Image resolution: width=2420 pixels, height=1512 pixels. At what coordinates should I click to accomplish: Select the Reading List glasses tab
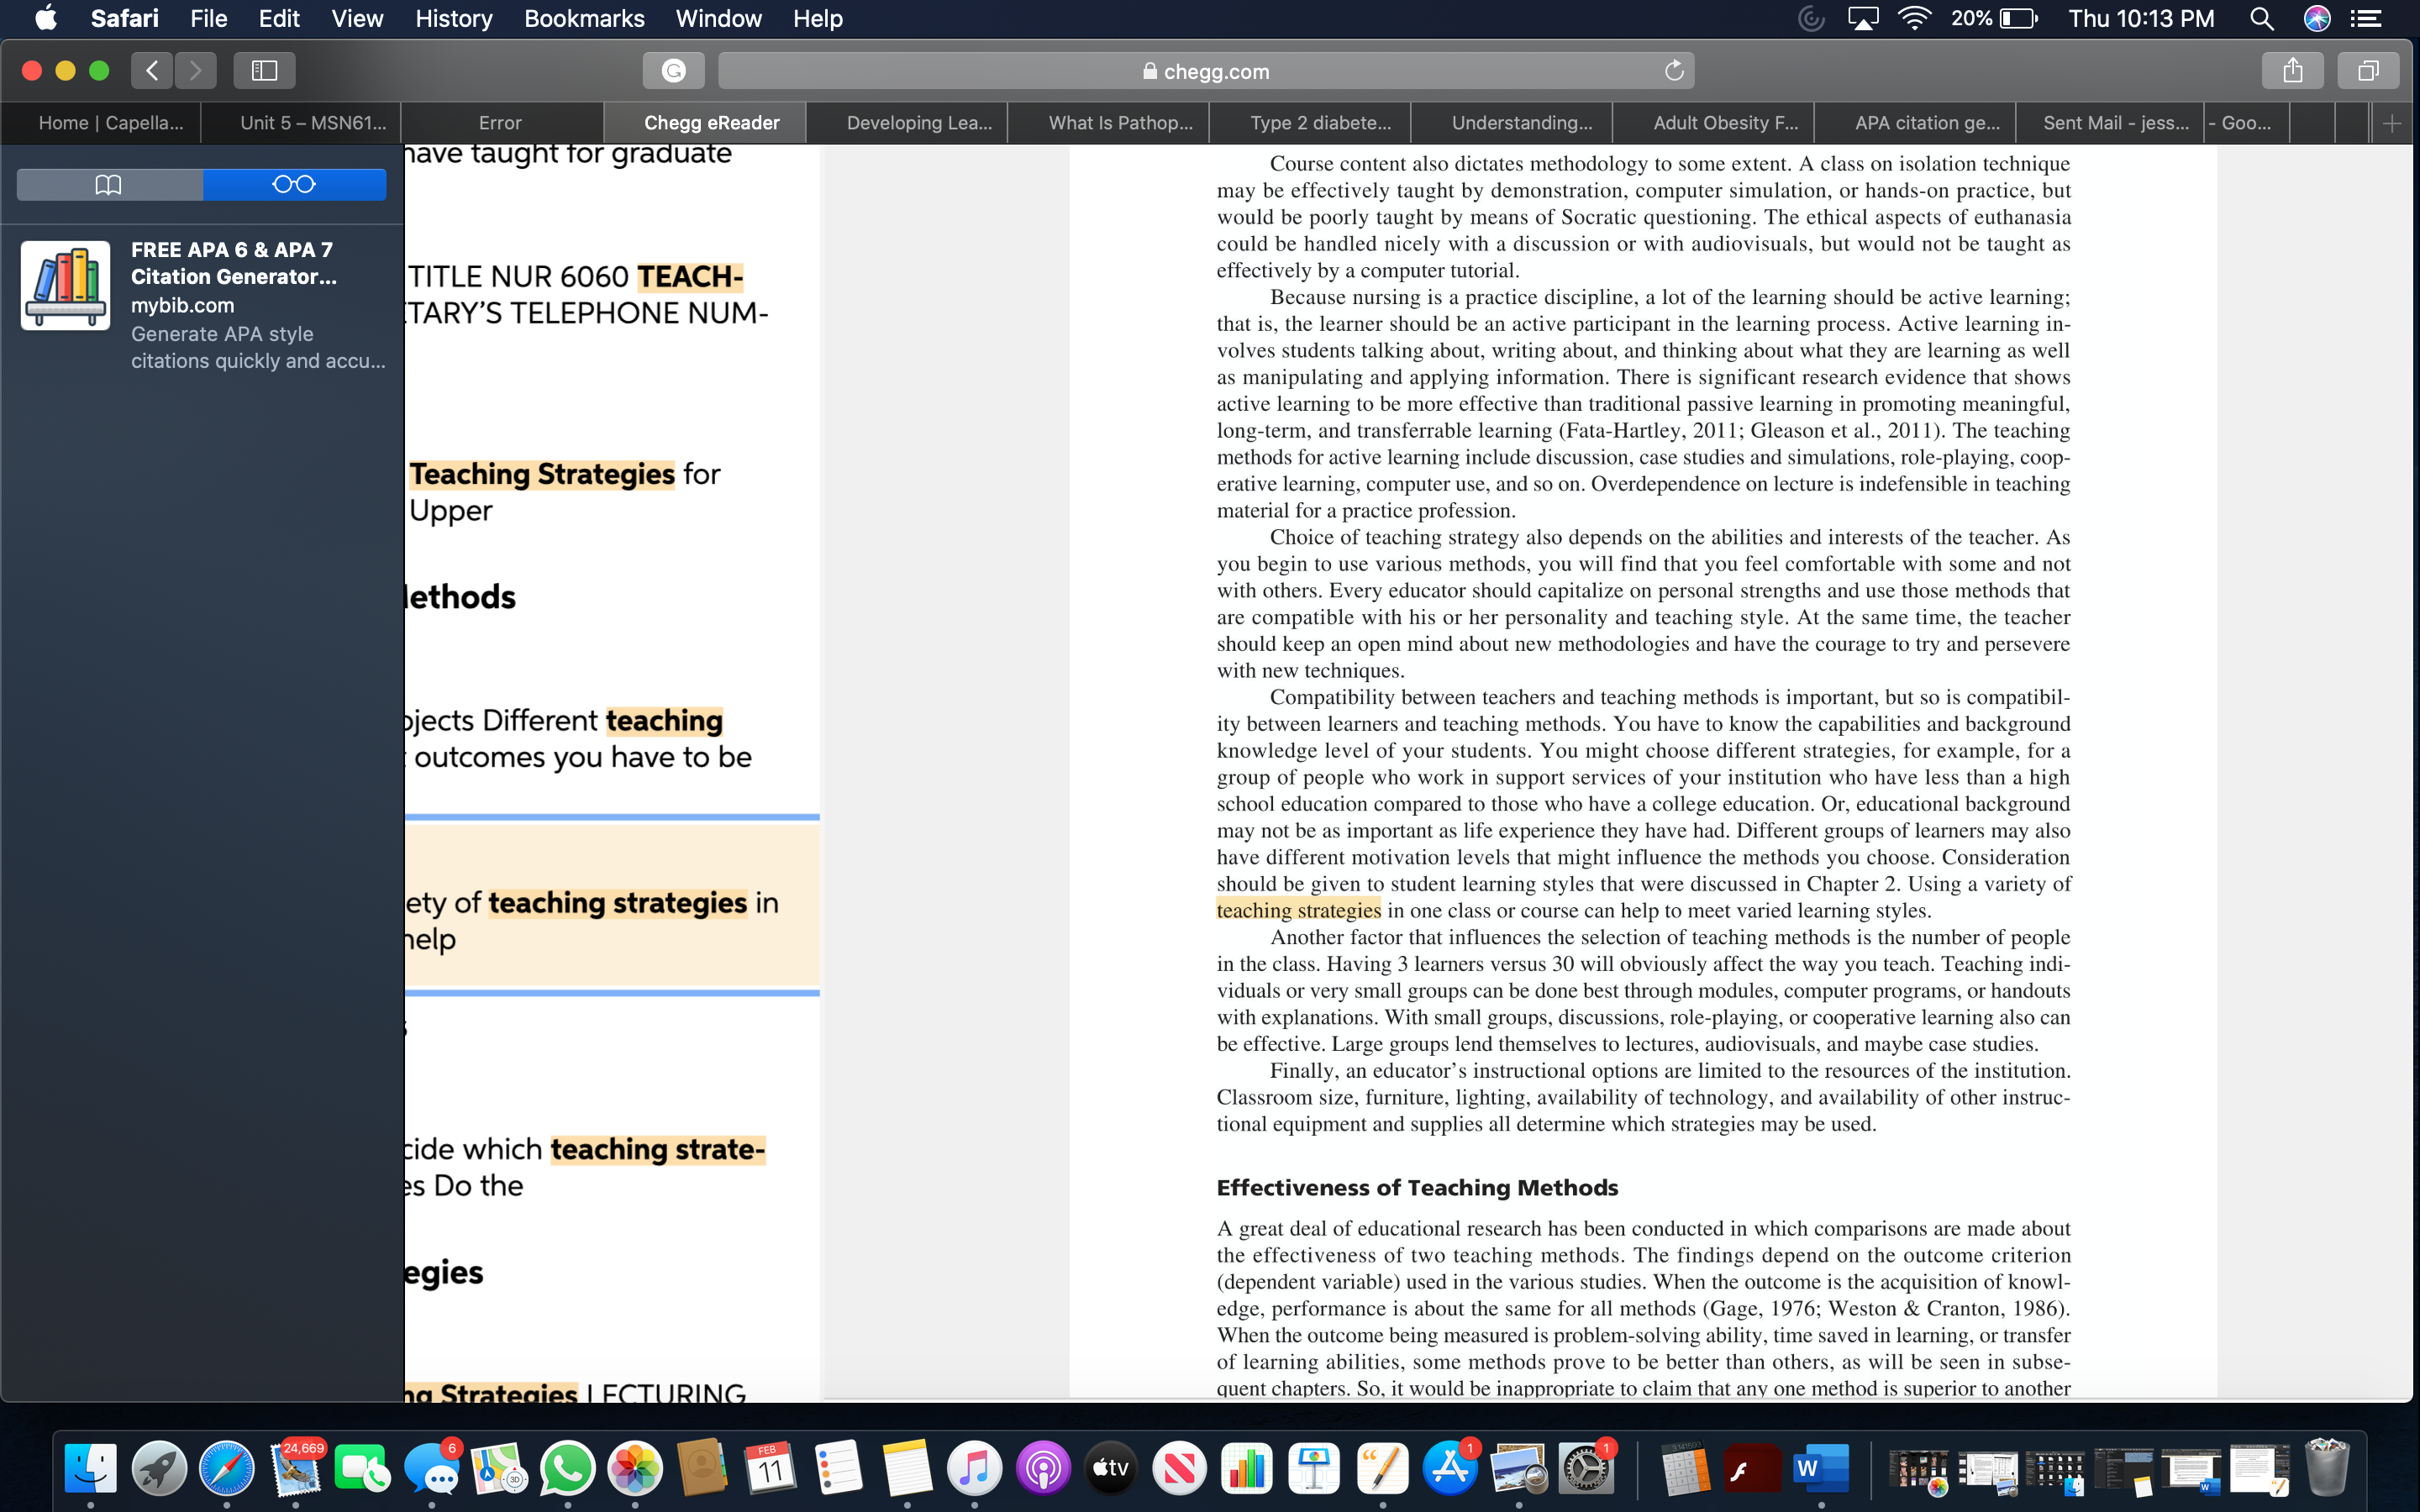[x=294, y=184]
